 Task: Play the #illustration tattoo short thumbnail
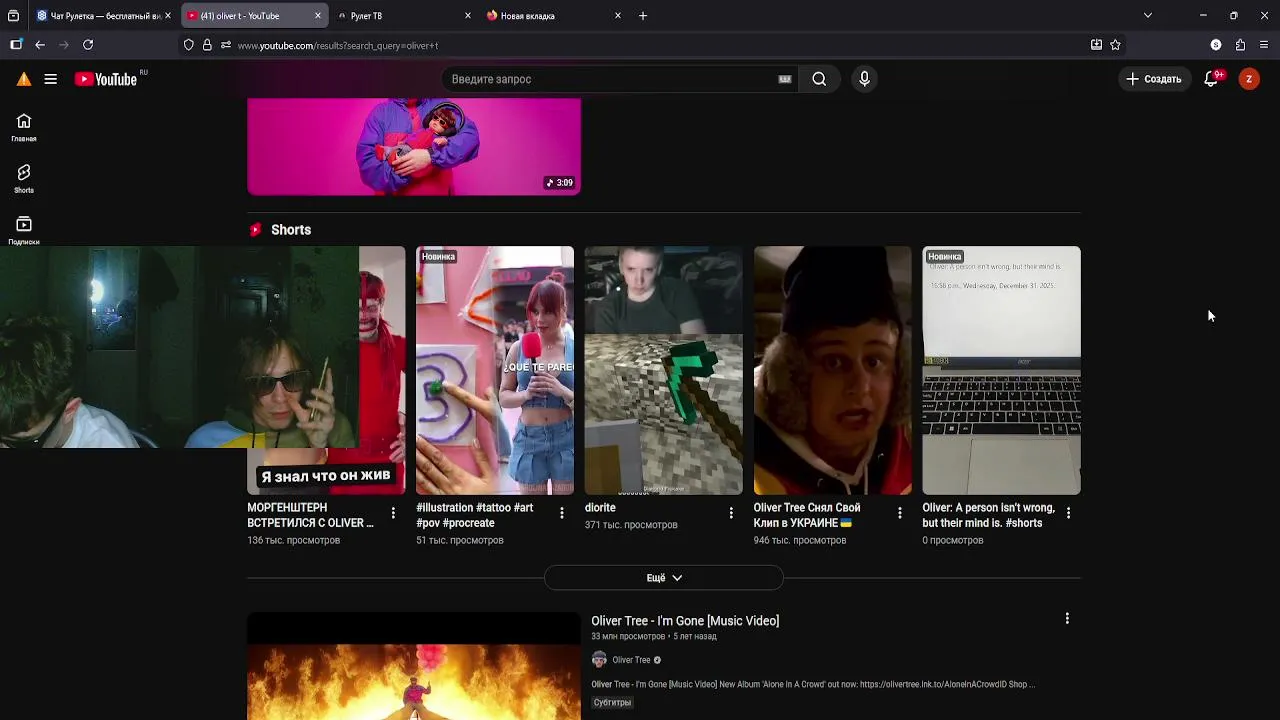coord(495,370)
